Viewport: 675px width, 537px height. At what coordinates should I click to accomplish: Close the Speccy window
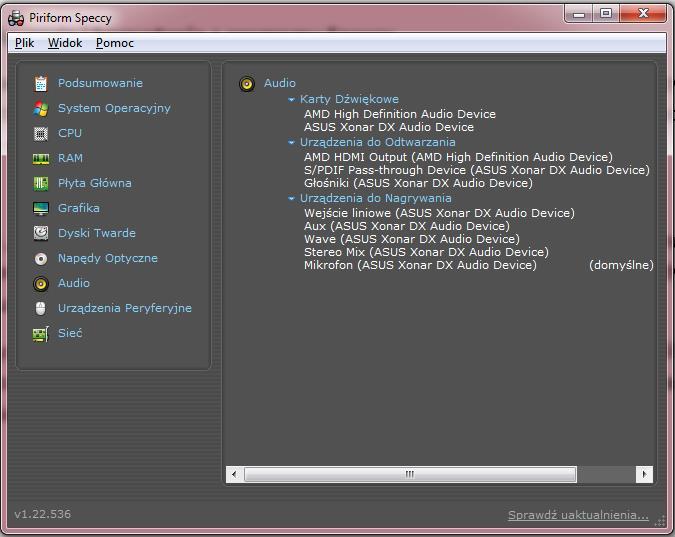(643, 14)
